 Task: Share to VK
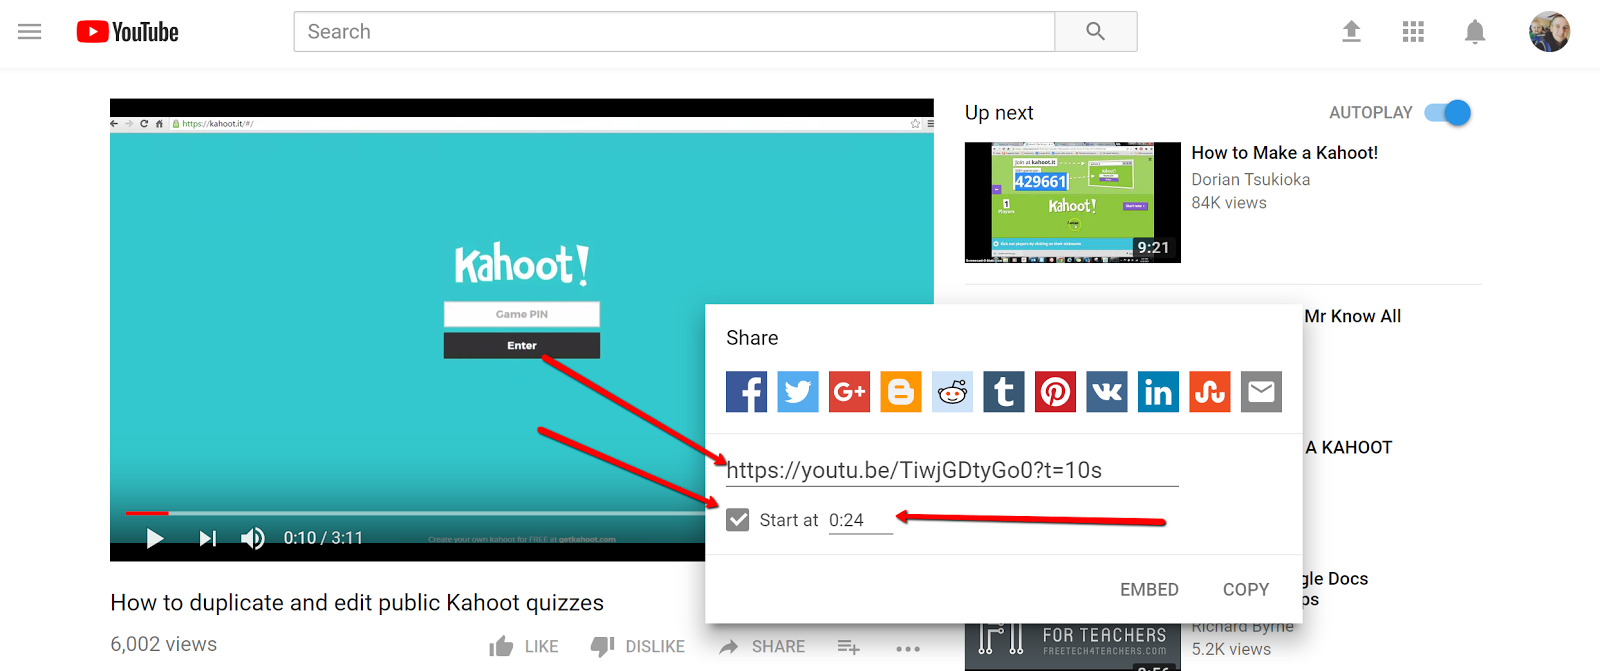(1107, 392)
